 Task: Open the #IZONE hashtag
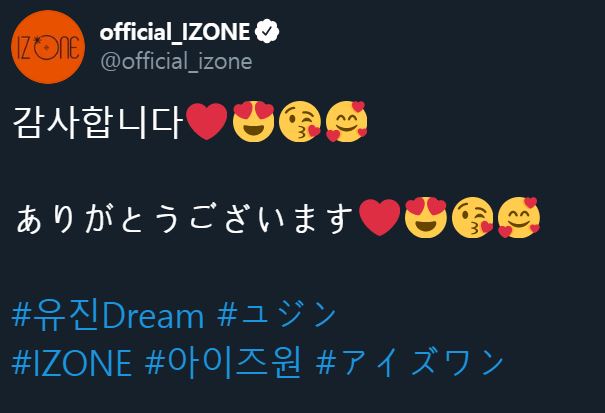72,362
